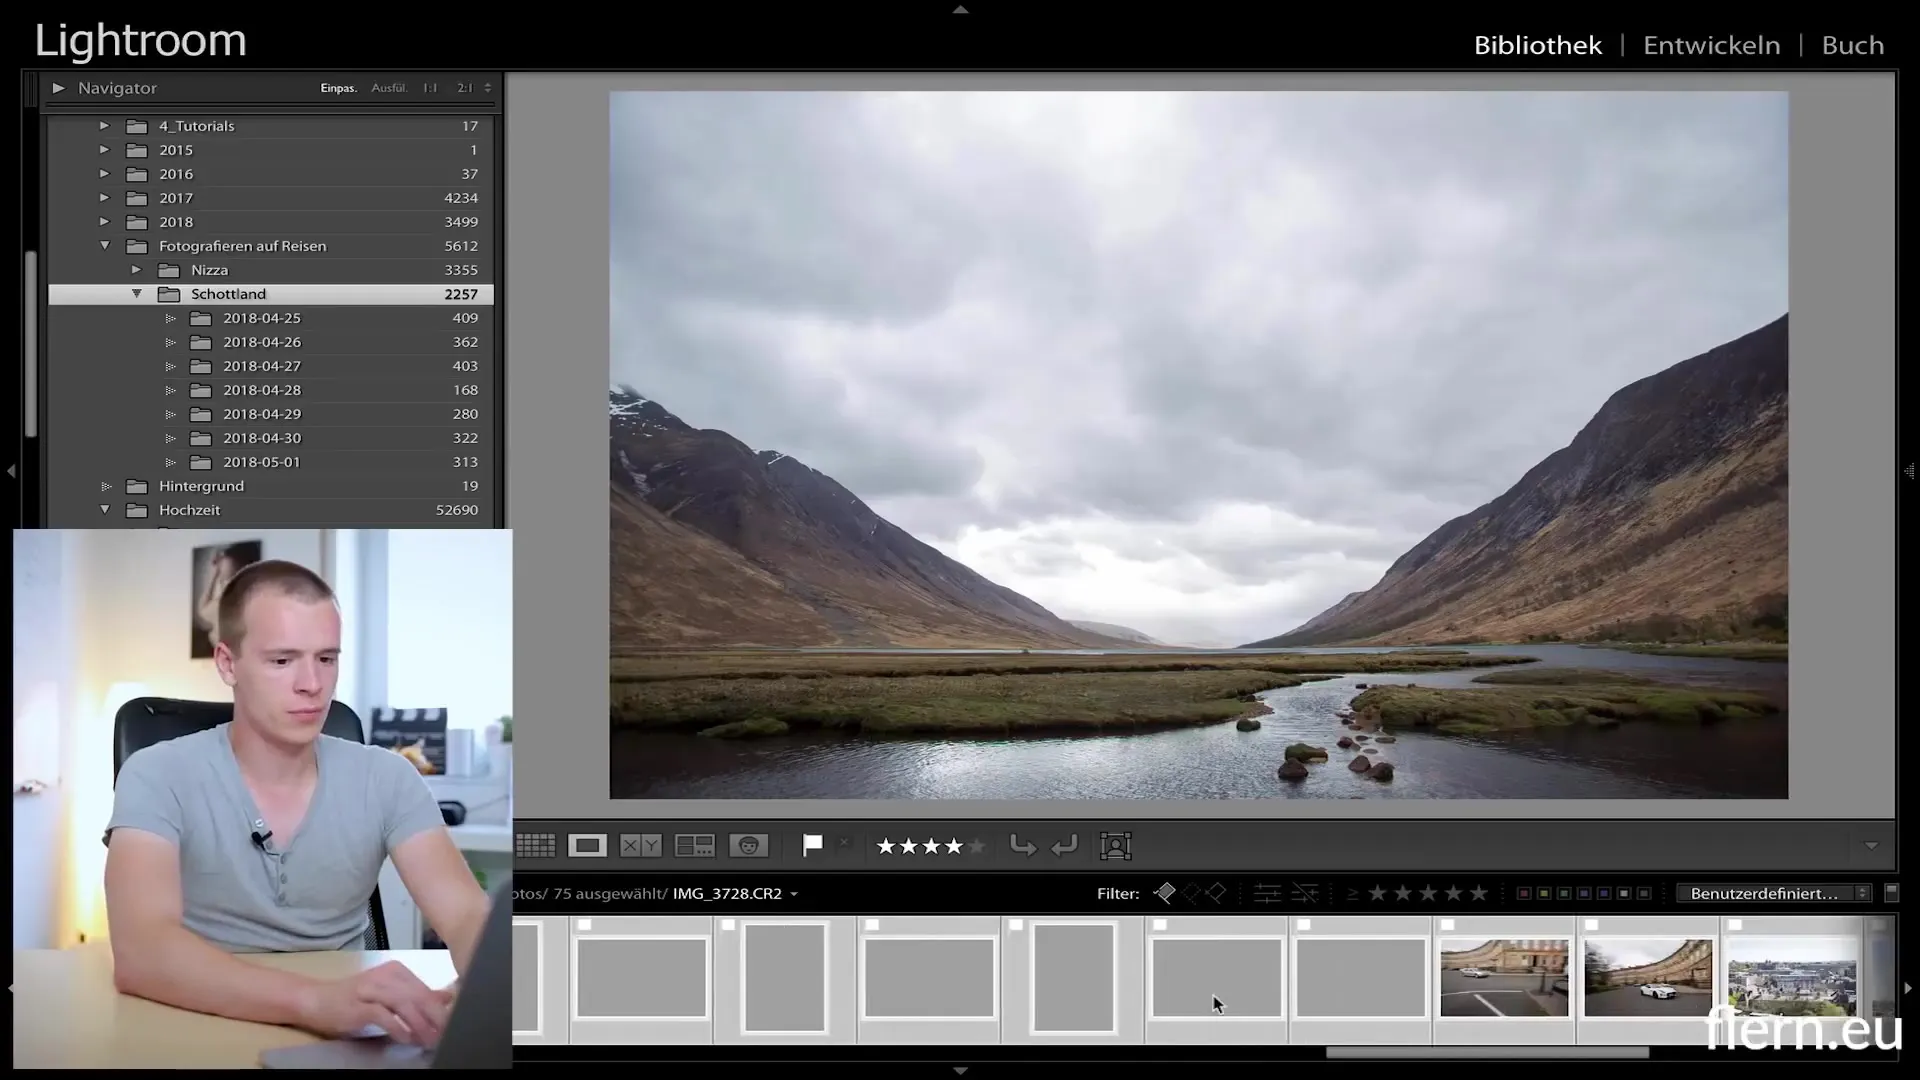Select 2:1 zoom in Navigator
Image resolution: width=1920 pixels, height=1080 pixels.
point(465,88)
